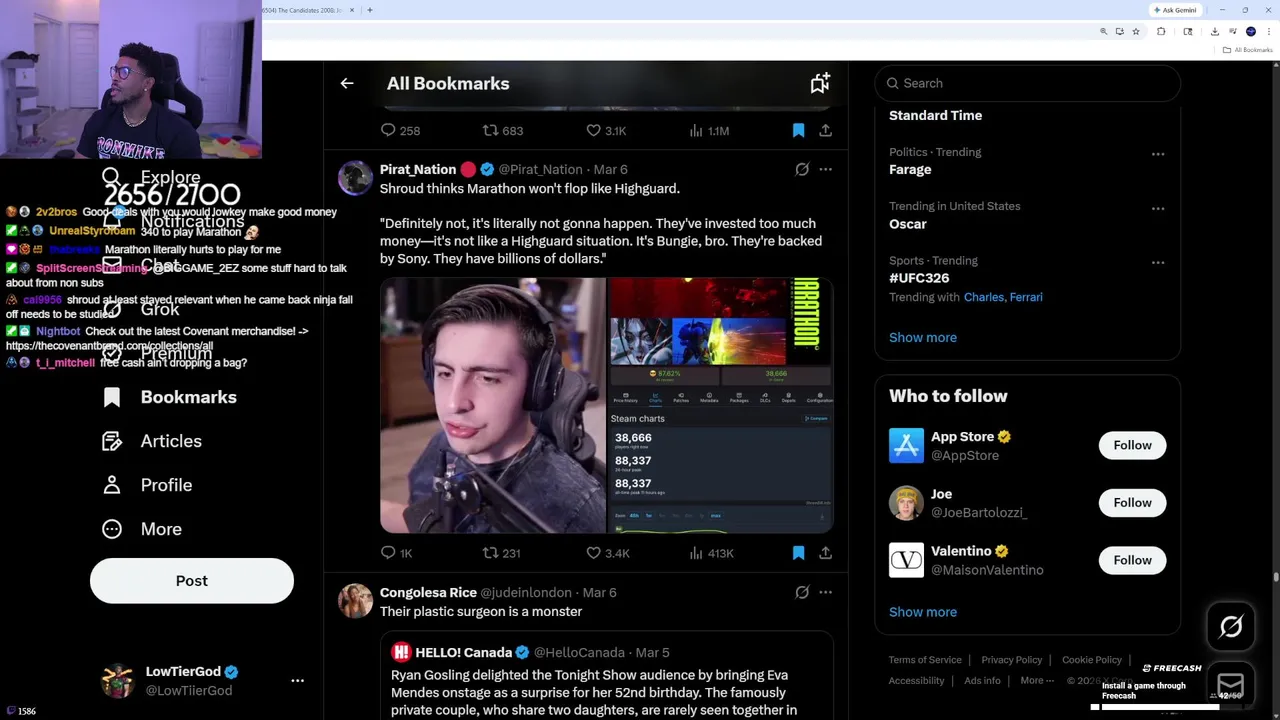Open more options on Pirat_Nation post

[x=825, y=170]
